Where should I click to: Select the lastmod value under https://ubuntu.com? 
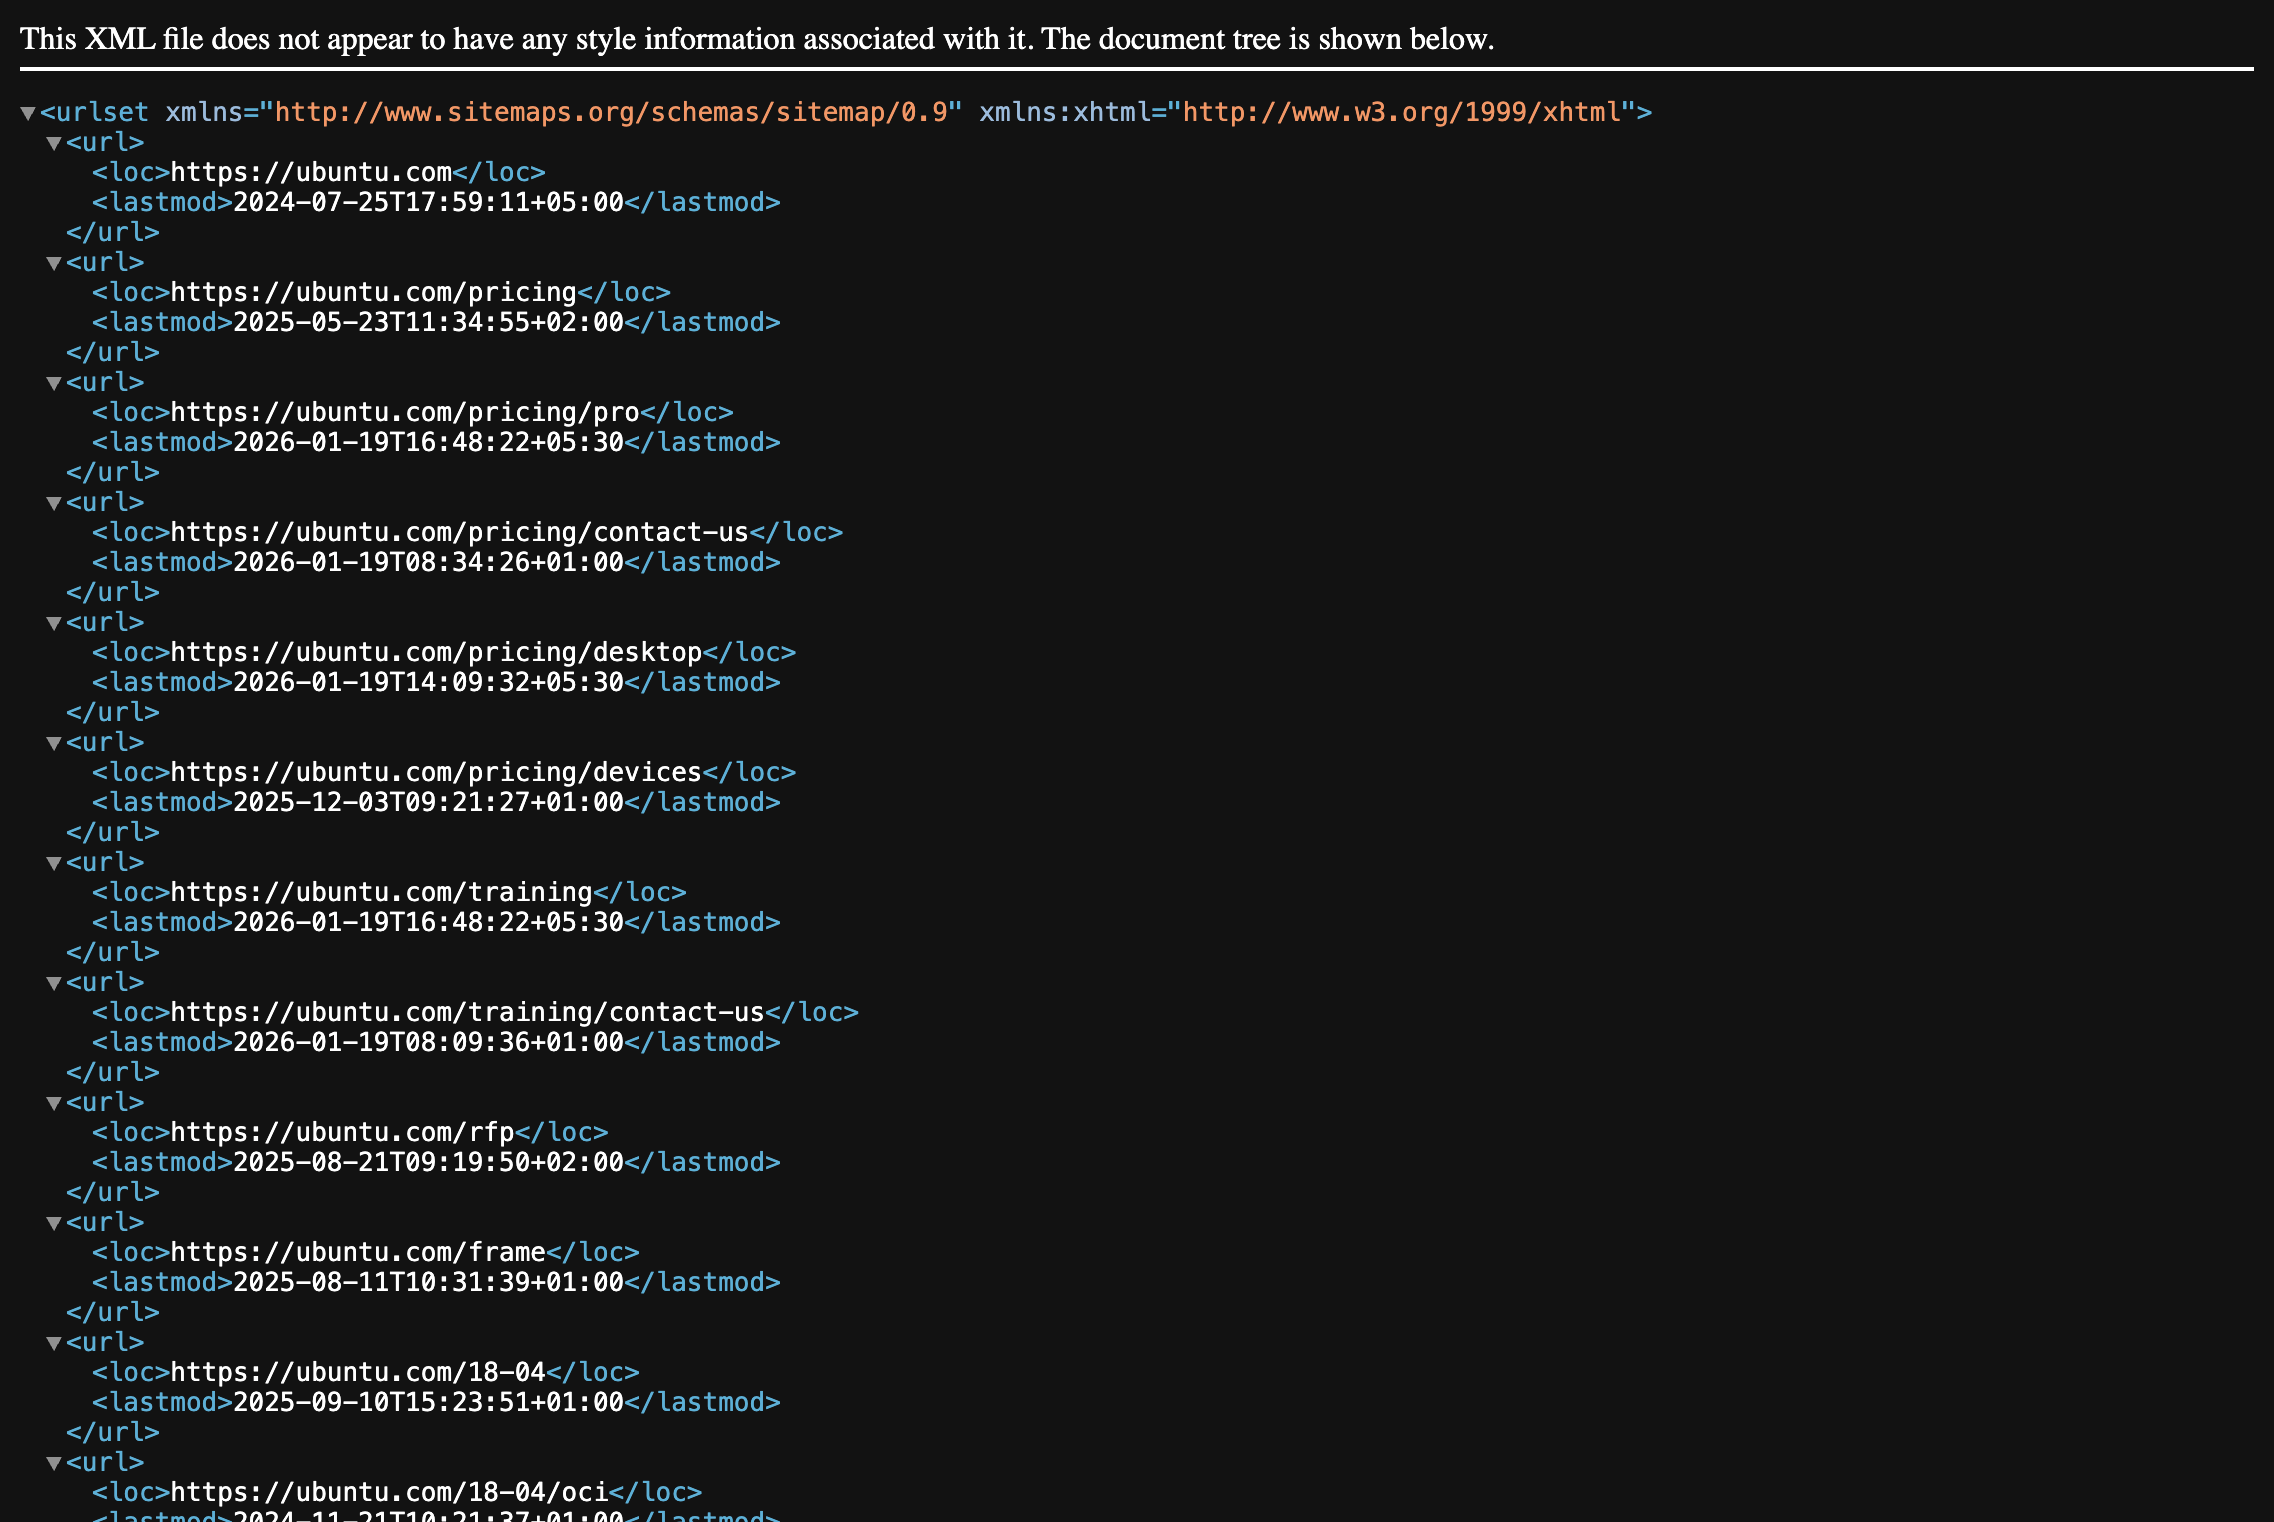click(428, 202)
